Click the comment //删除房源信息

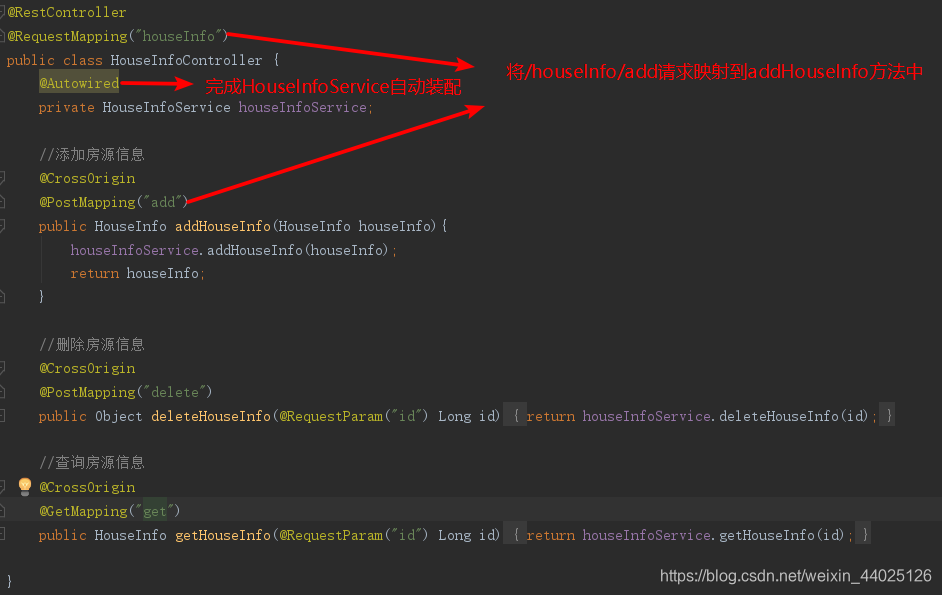click(92, 344)
